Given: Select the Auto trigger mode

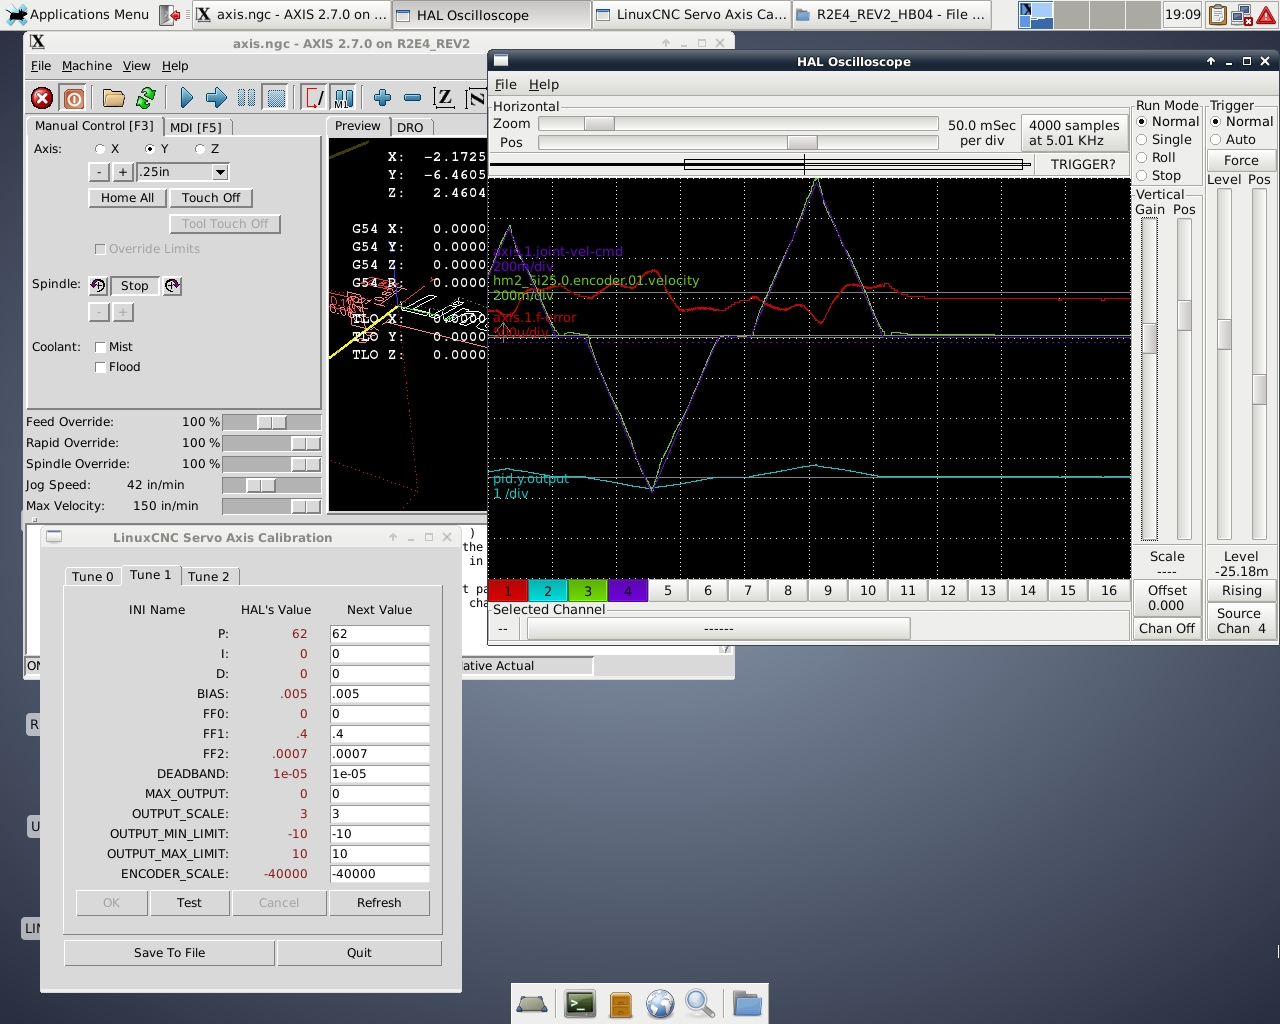Looking at the screenshot, I should 1216,140.
